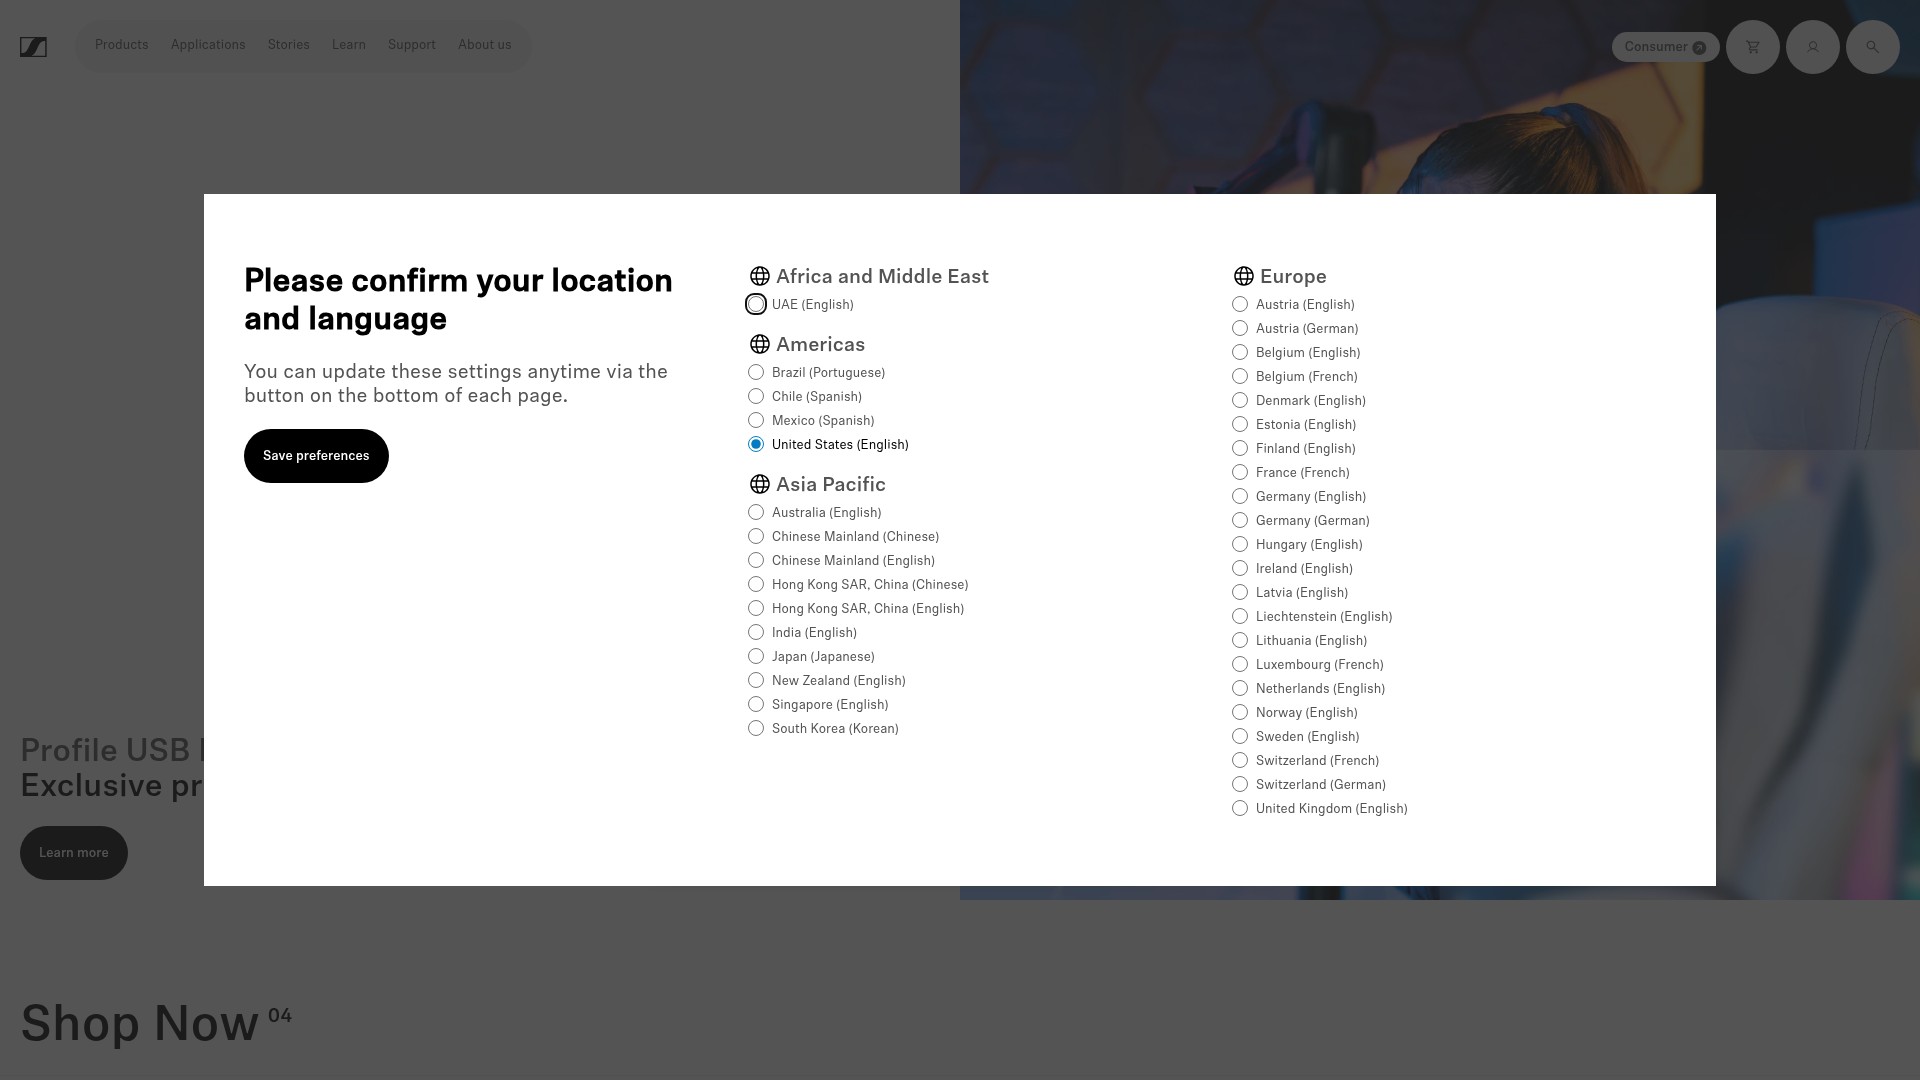The width and height of the screenshot is (1920, 1080).
Task: Pick Hong Kong SAR, China (English)
Action: [756, 608]
